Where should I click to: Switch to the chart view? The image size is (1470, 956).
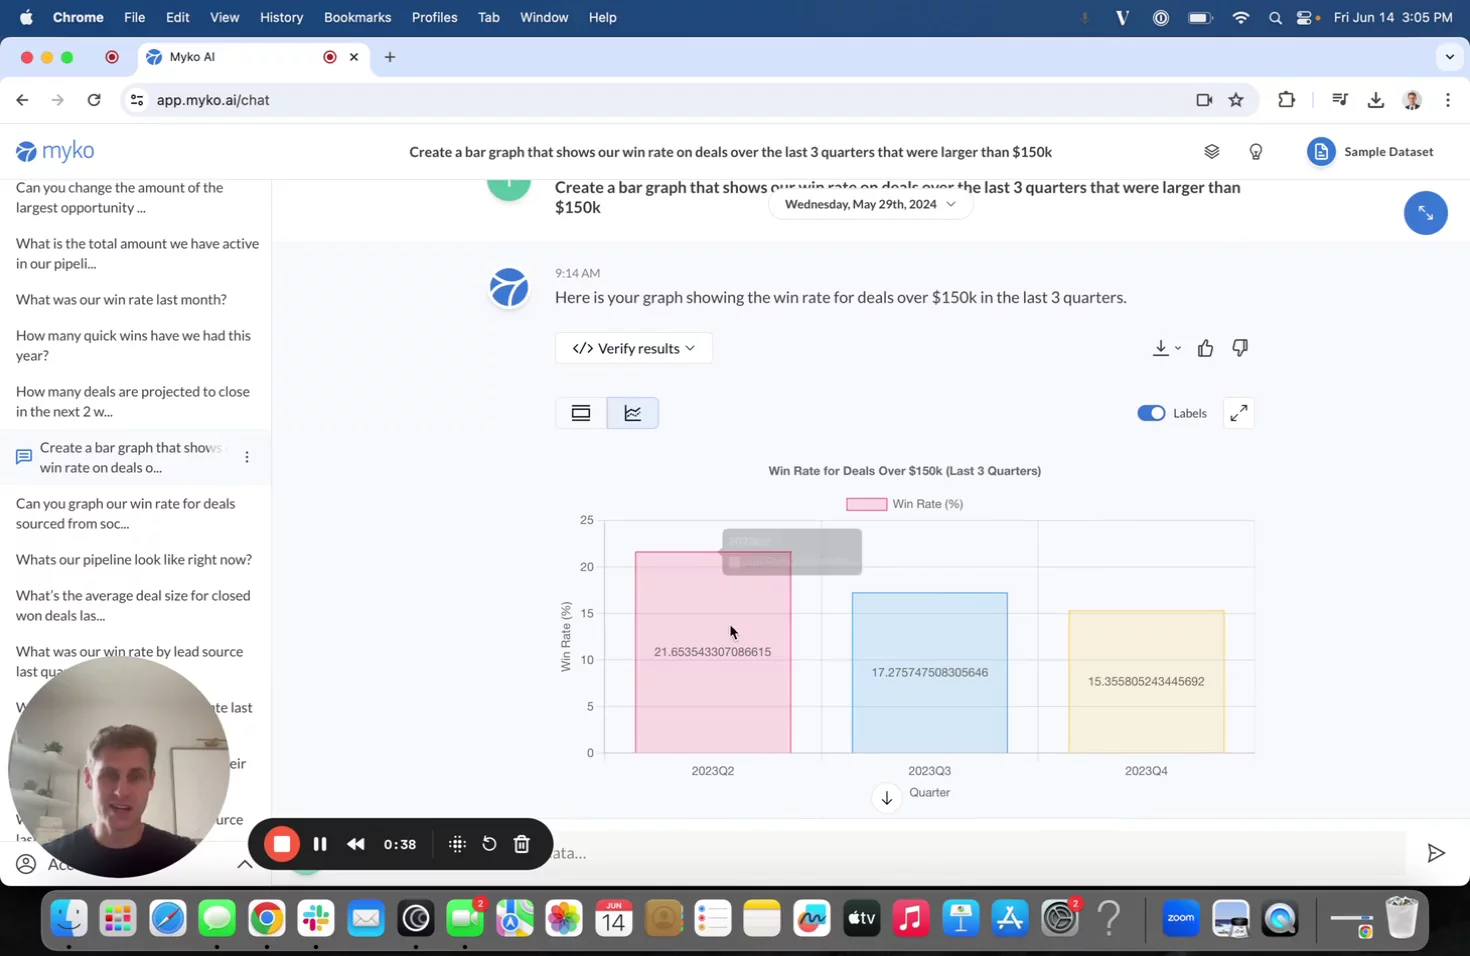coord(633,413)
